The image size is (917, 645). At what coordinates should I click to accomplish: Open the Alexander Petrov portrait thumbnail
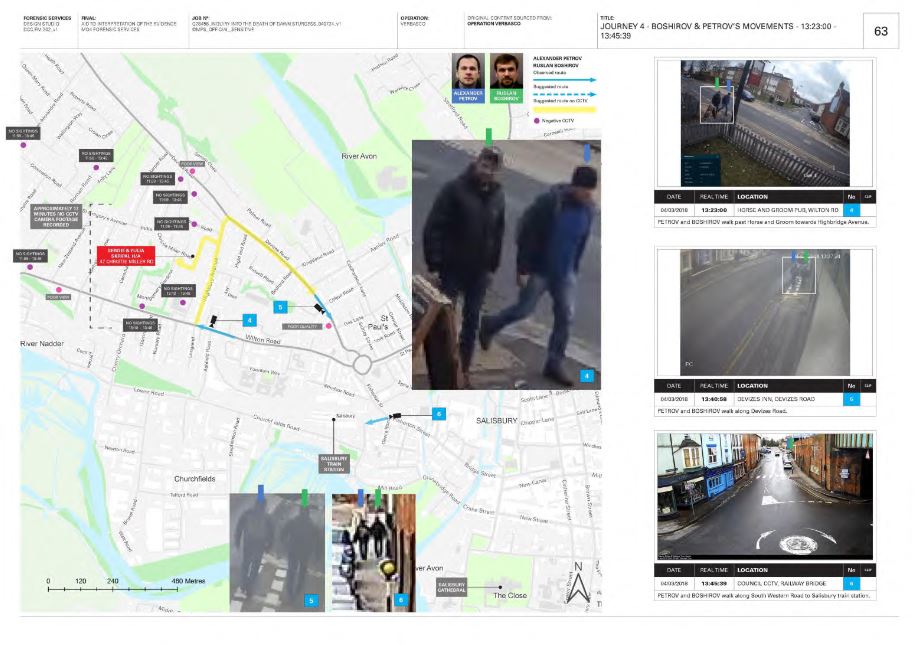coord(468,72)
